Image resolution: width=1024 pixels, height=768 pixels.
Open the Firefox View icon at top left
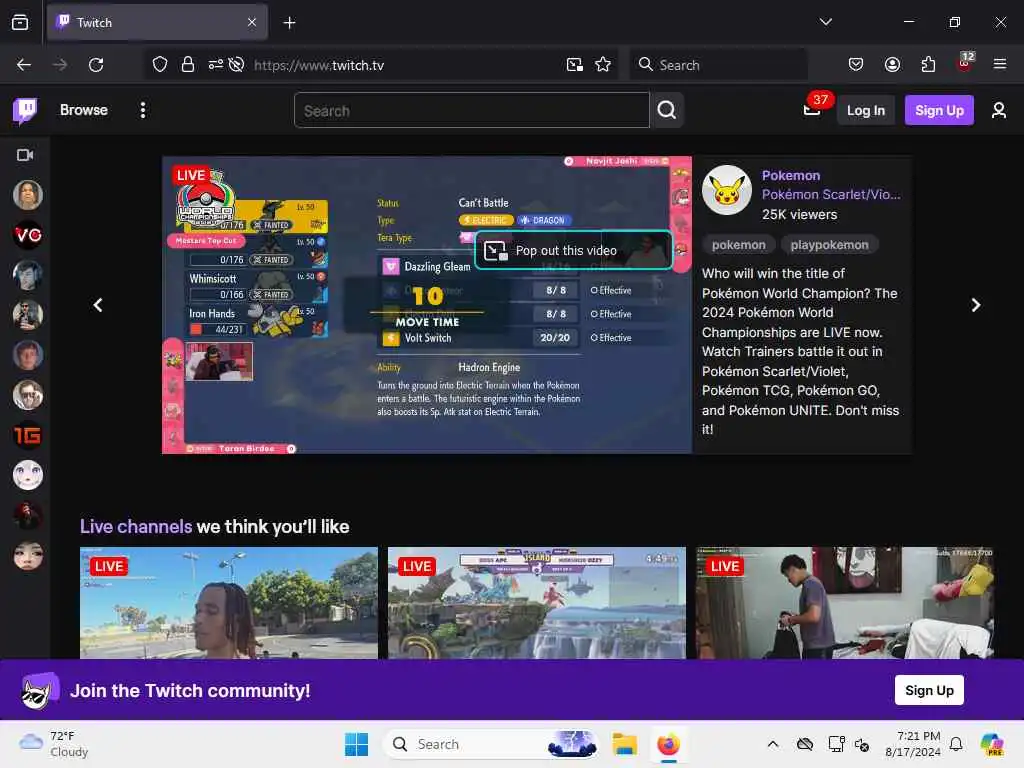tap(20, 22)
